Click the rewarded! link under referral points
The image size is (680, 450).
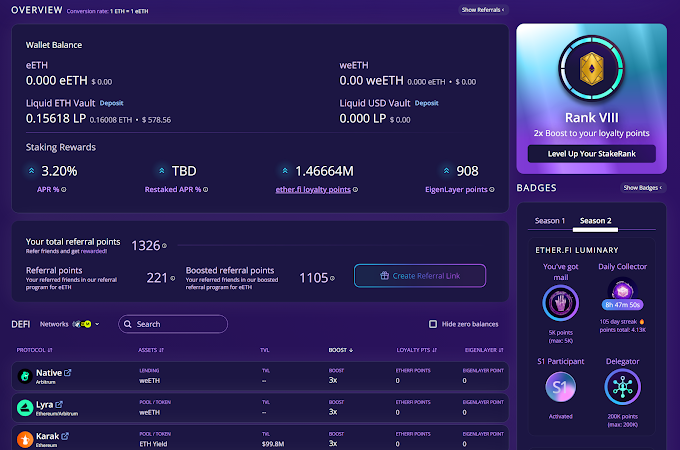(94, 251)
